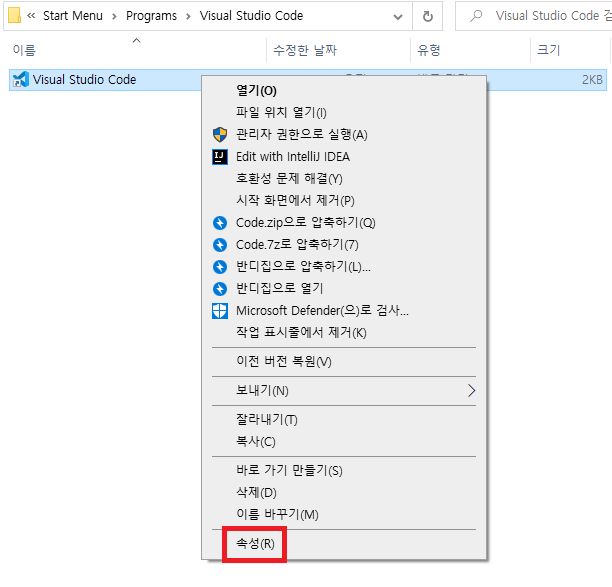Open the address bar history dropdown

(x=398, y=16)
